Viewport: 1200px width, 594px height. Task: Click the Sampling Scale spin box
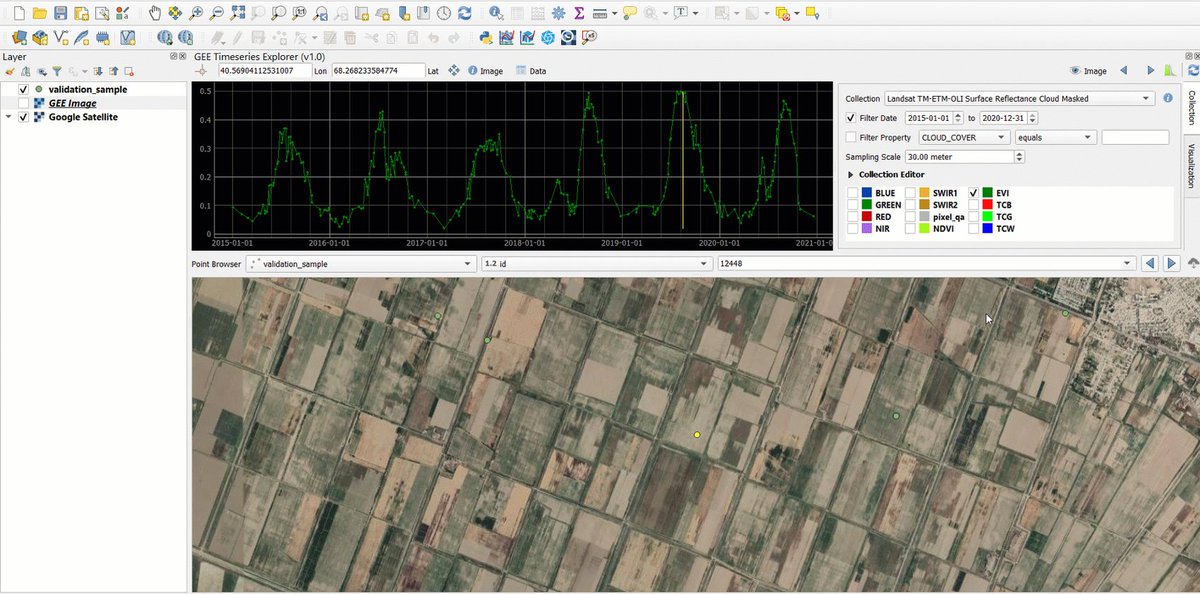click(x=964, y=157)
